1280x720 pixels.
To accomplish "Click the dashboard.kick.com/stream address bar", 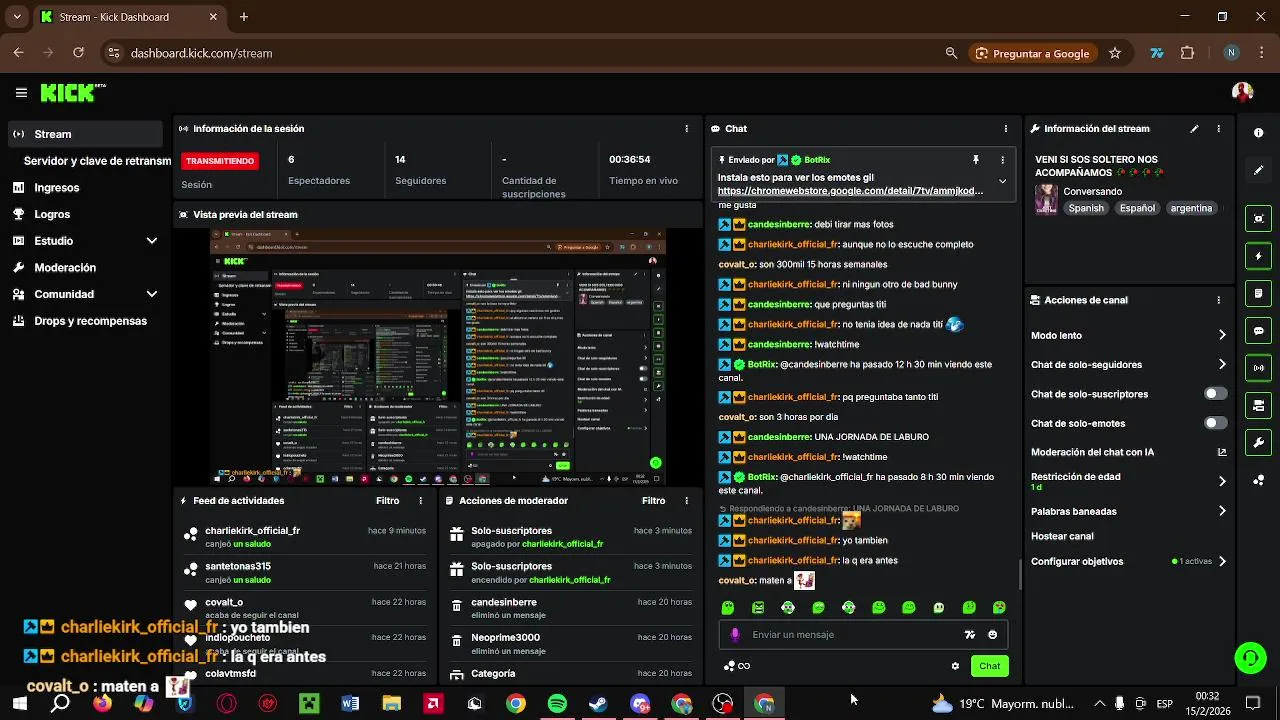I will click(201, 53).
